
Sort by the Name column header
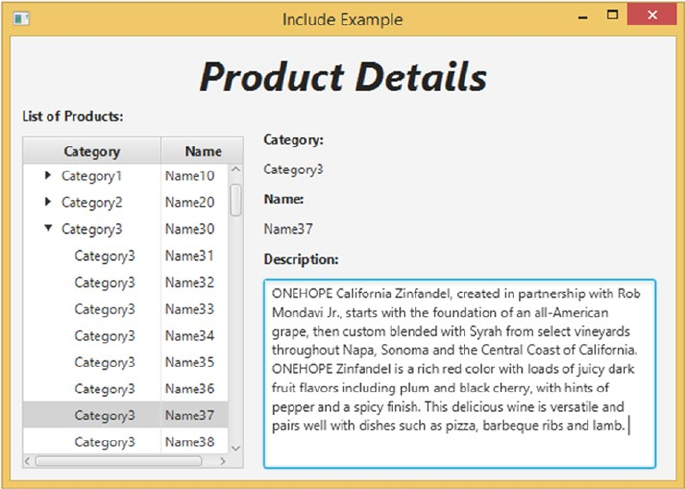(203, 151)
